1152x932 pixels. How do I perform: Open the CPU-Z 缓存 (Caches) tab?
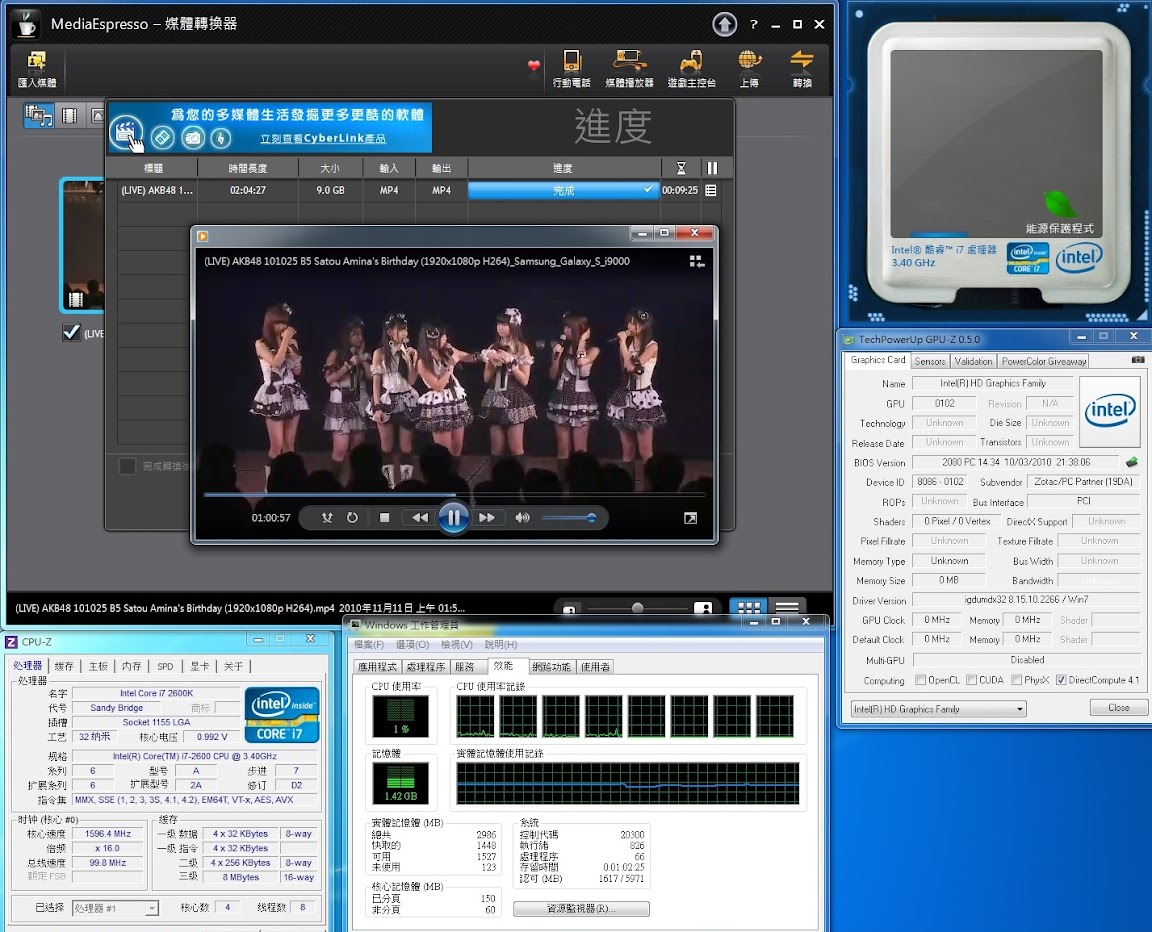[x=64, y=666]
